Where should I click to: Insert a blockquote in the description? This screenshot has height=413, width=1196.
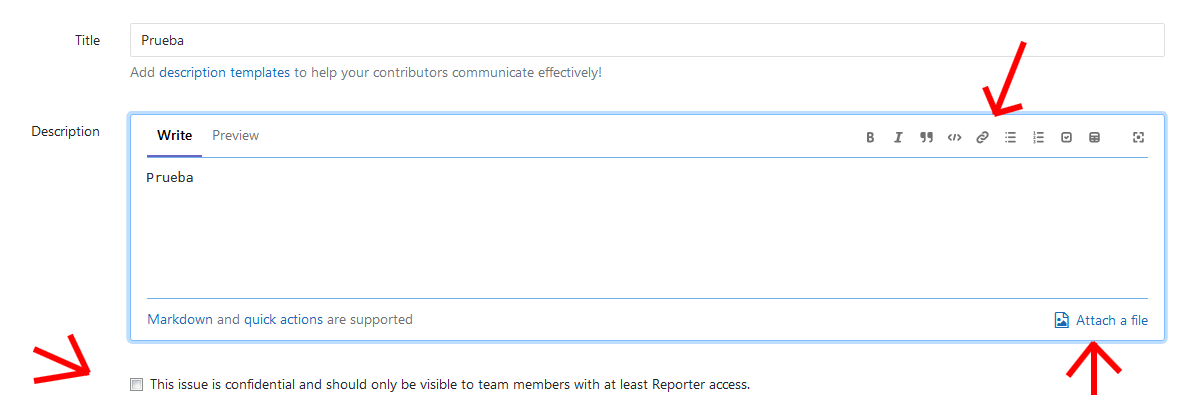click(x=926, y=138)
